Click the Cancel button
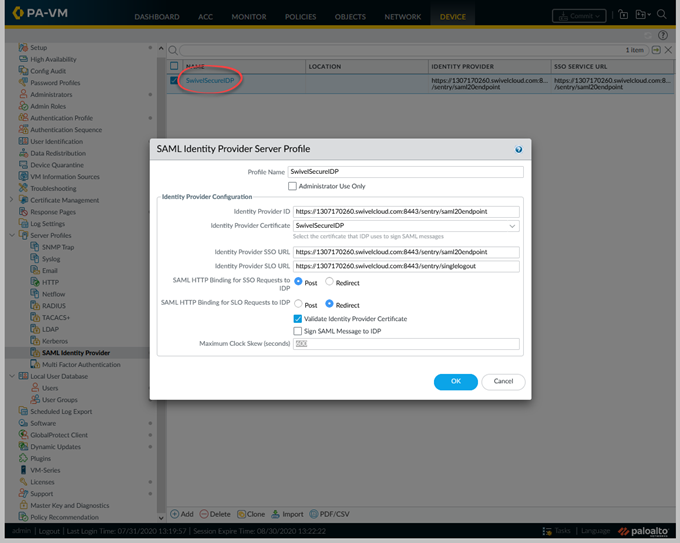 pyautogui.click(x=503, y=381)
